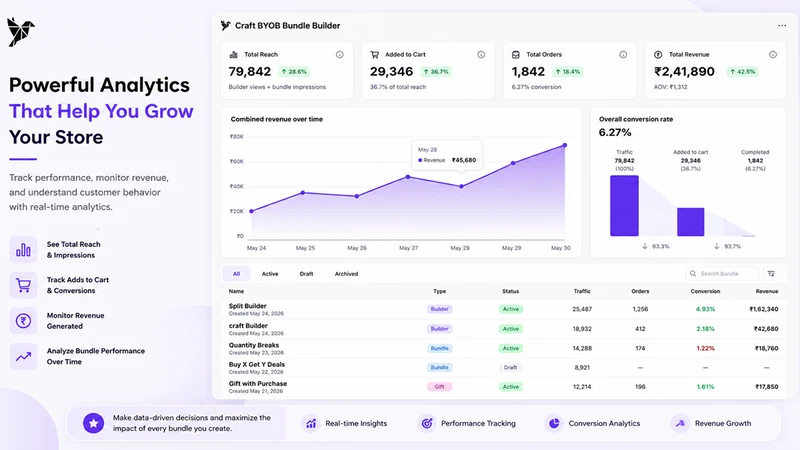The height and width of the screenshot is (450, 800).
Task: Click the bird logo in the Craft BYOB header
Action: pyautogui.click(x=226, y=26)
